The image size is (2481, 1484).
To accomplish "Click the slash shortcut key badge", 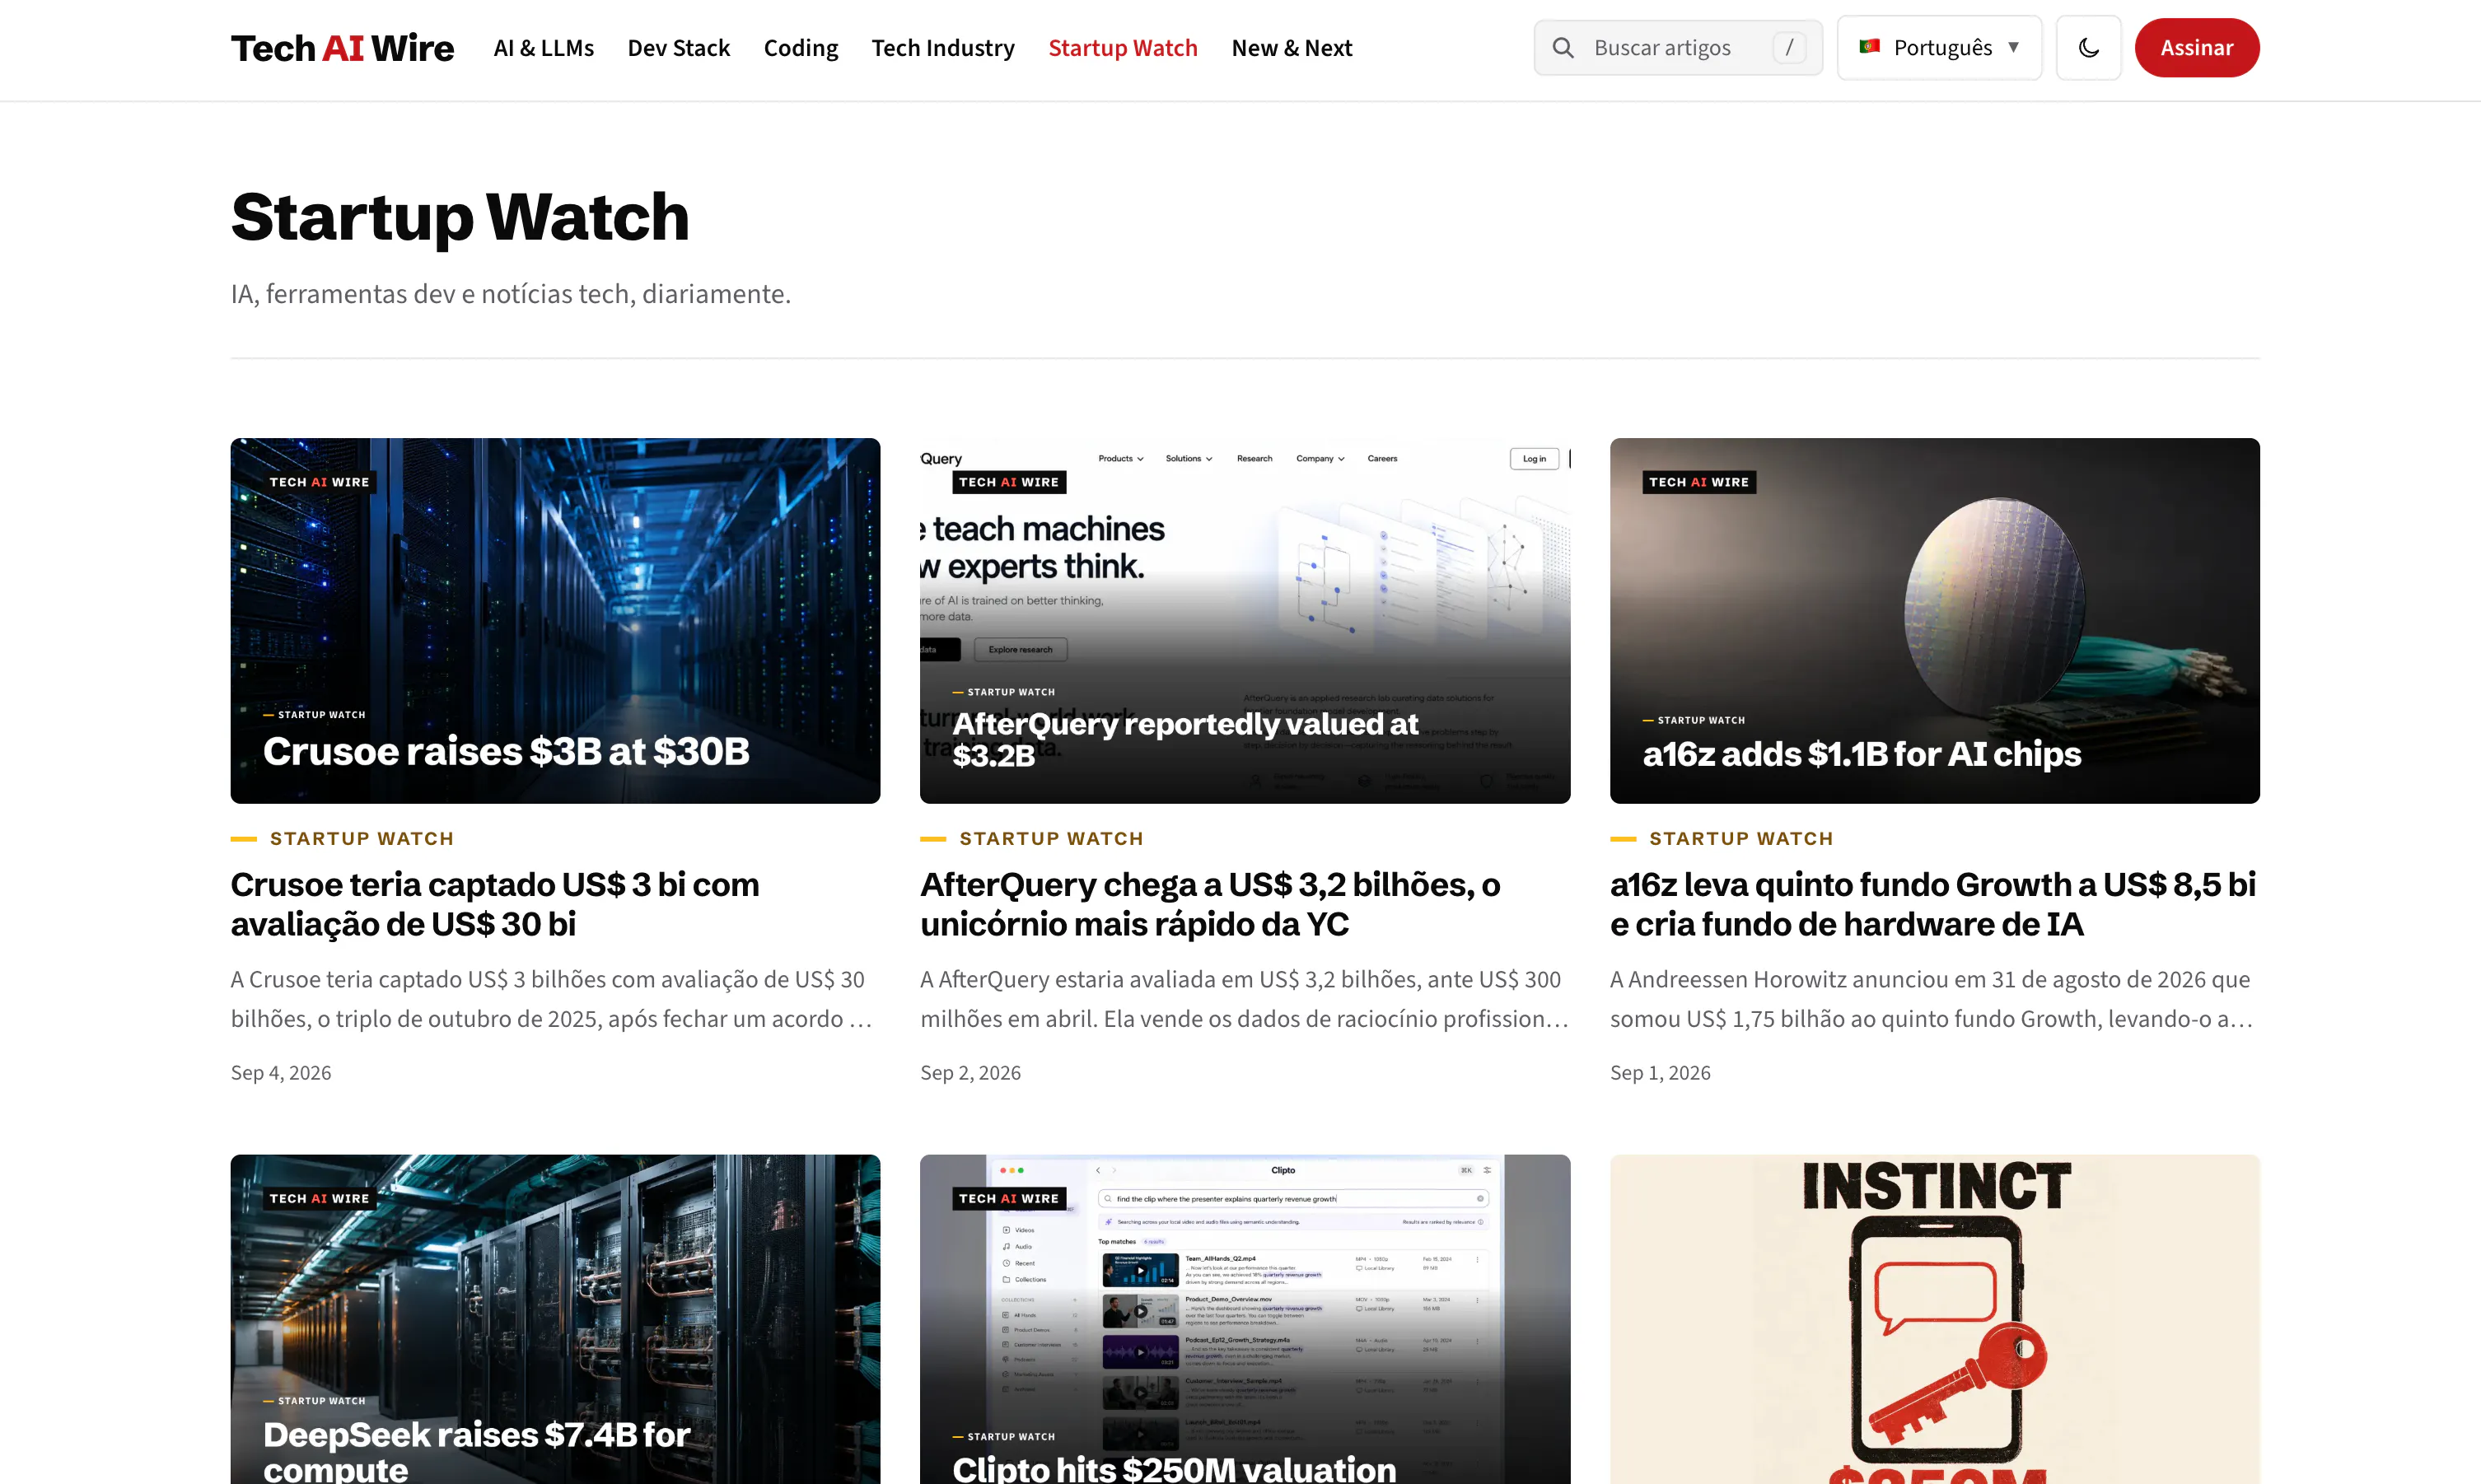I will point(1788,48).
